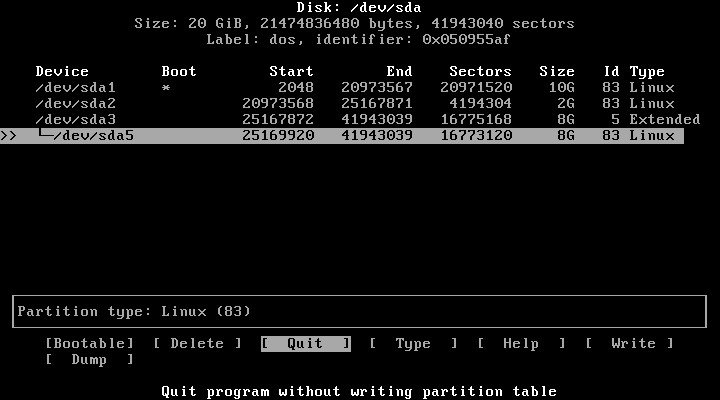This screenshot has height=400, width=720.
Task: Click start sector value 2048
Action: pos(296,87)
